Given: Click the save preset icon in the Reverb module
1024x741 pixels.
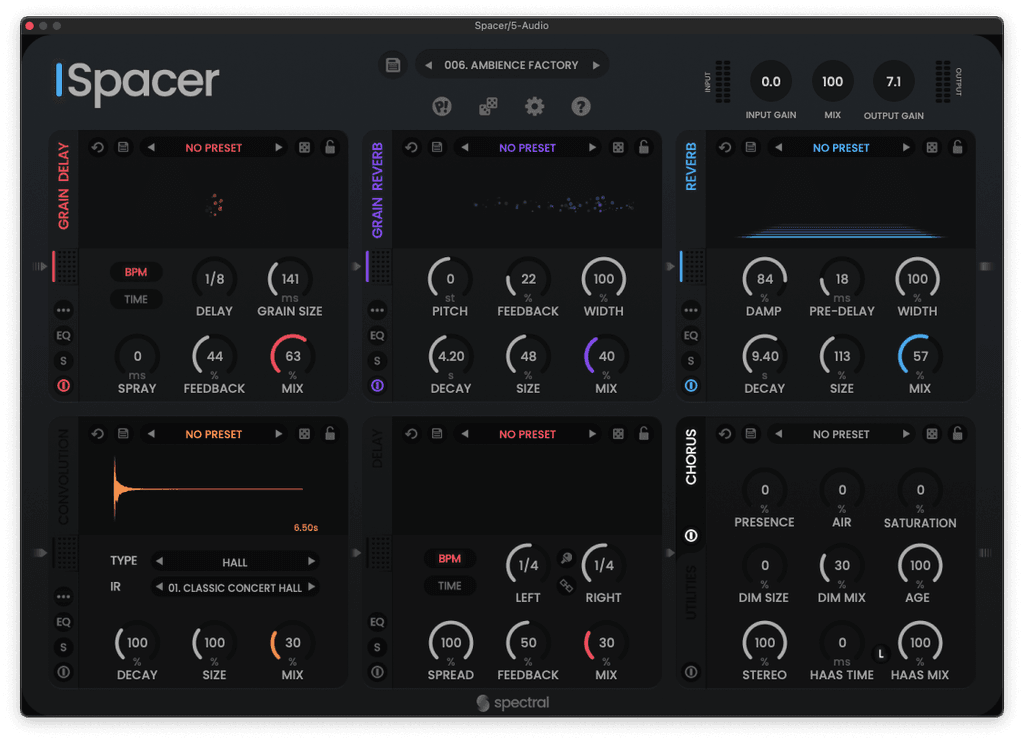Looking at the screenshot, I should click(x=751, y=147).
